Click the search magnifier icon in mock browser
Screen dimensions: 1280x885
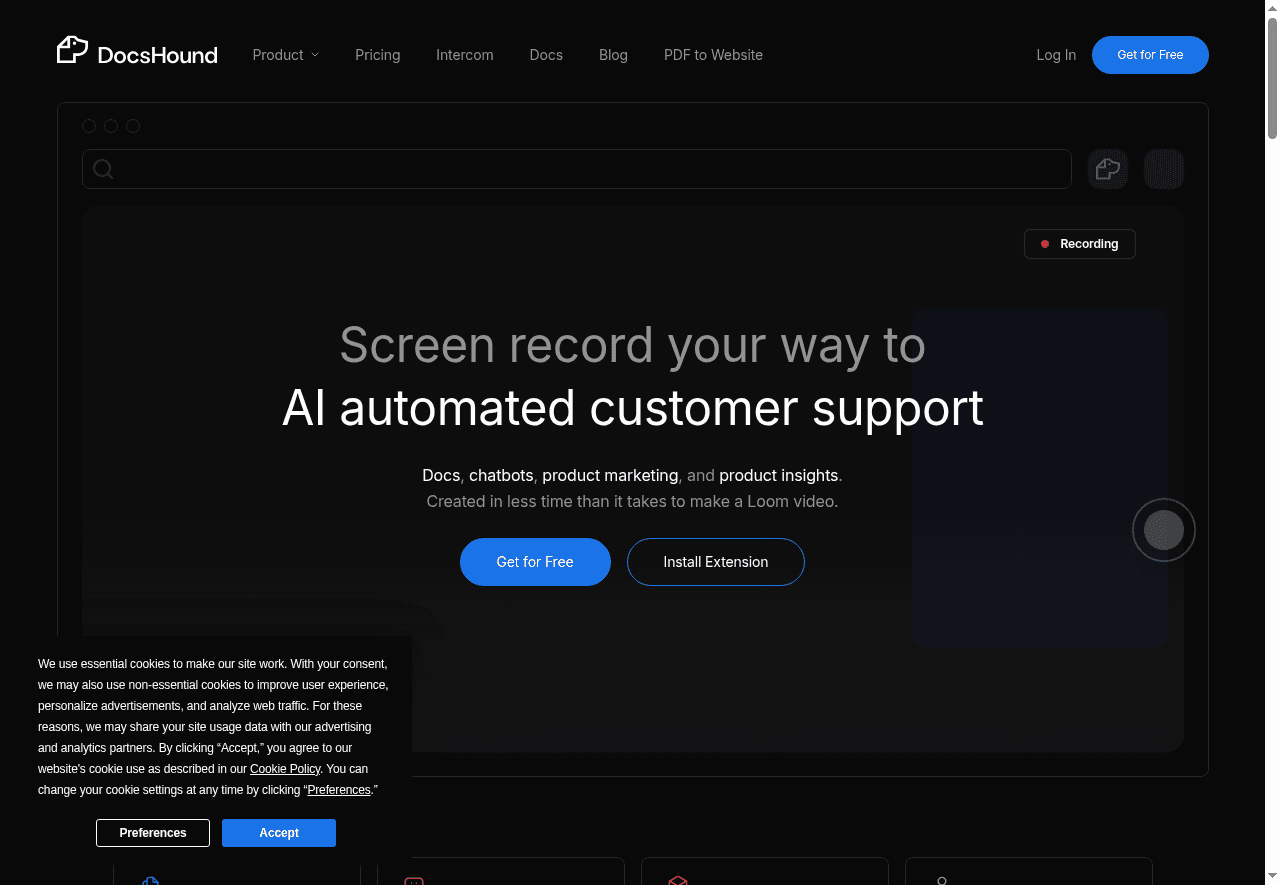tap(103, 169)
